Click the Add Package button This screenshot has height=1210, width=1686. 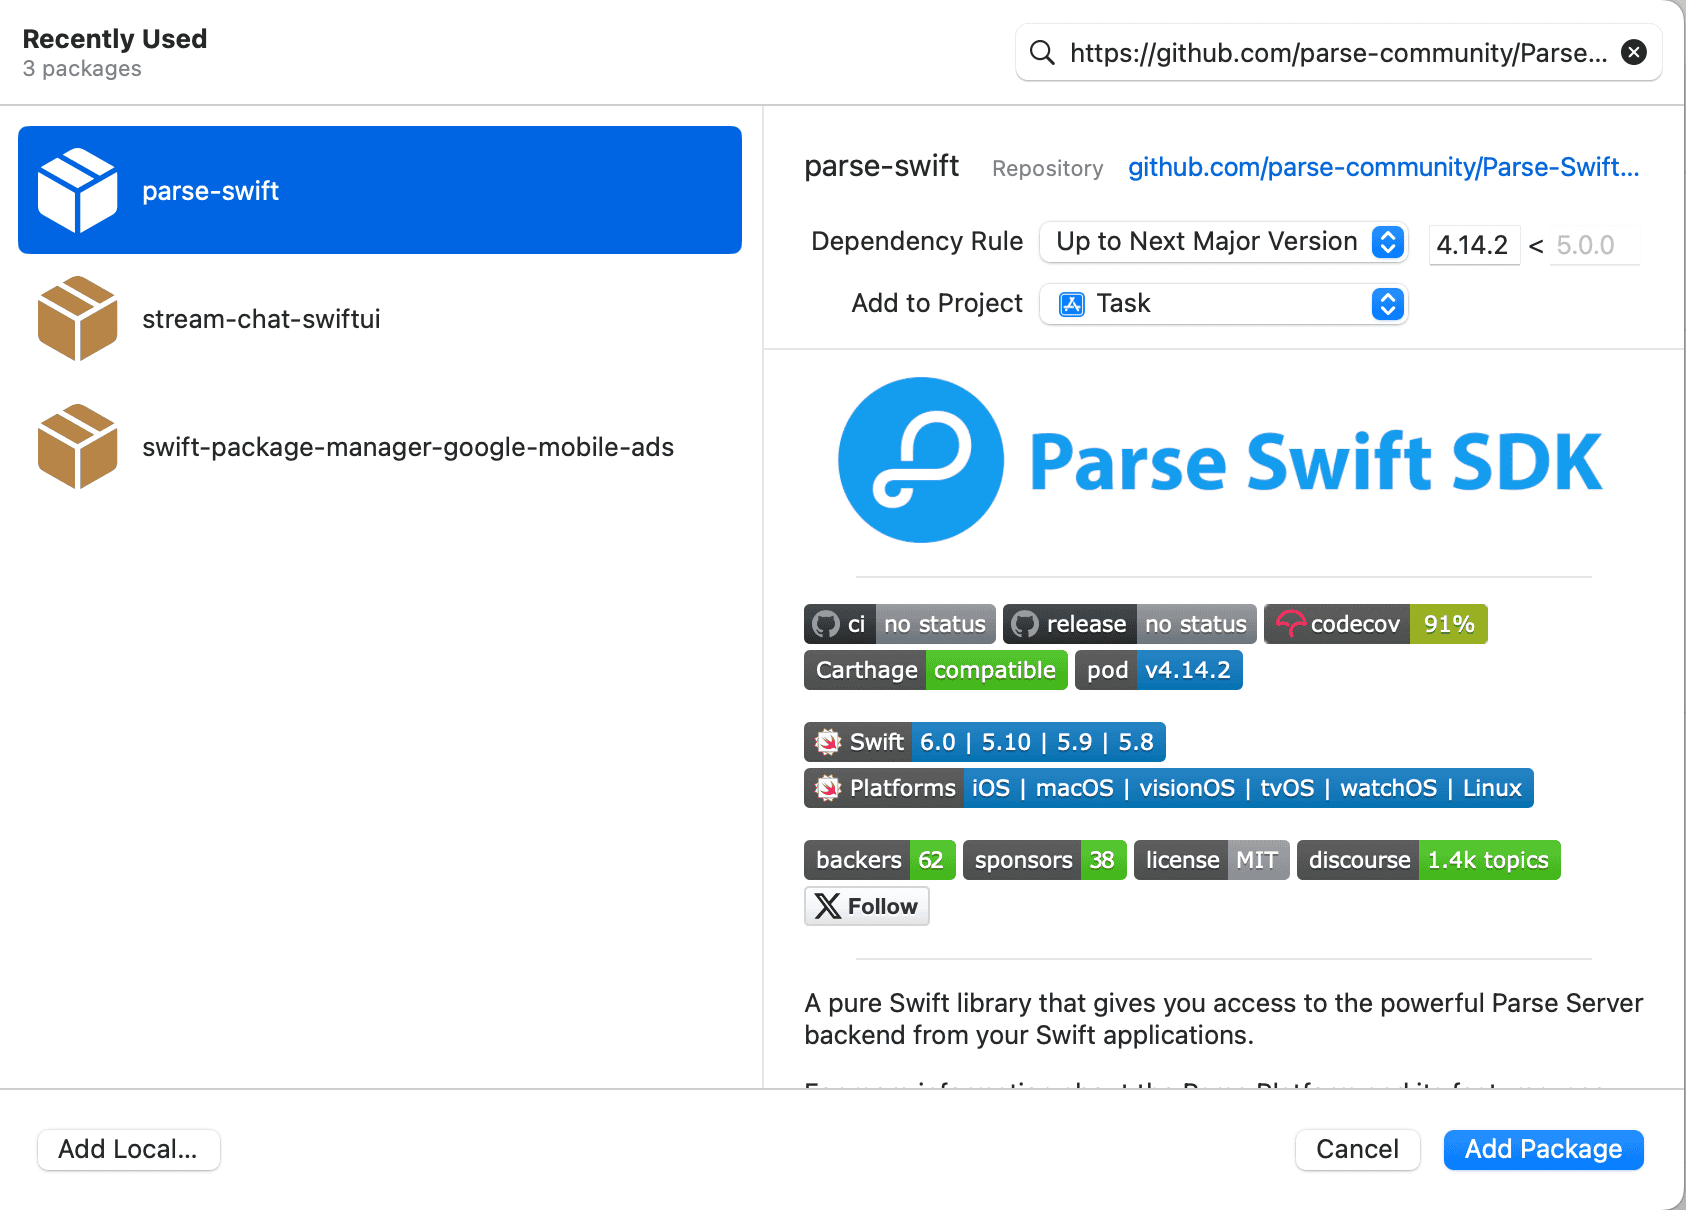[1543, 1149]
